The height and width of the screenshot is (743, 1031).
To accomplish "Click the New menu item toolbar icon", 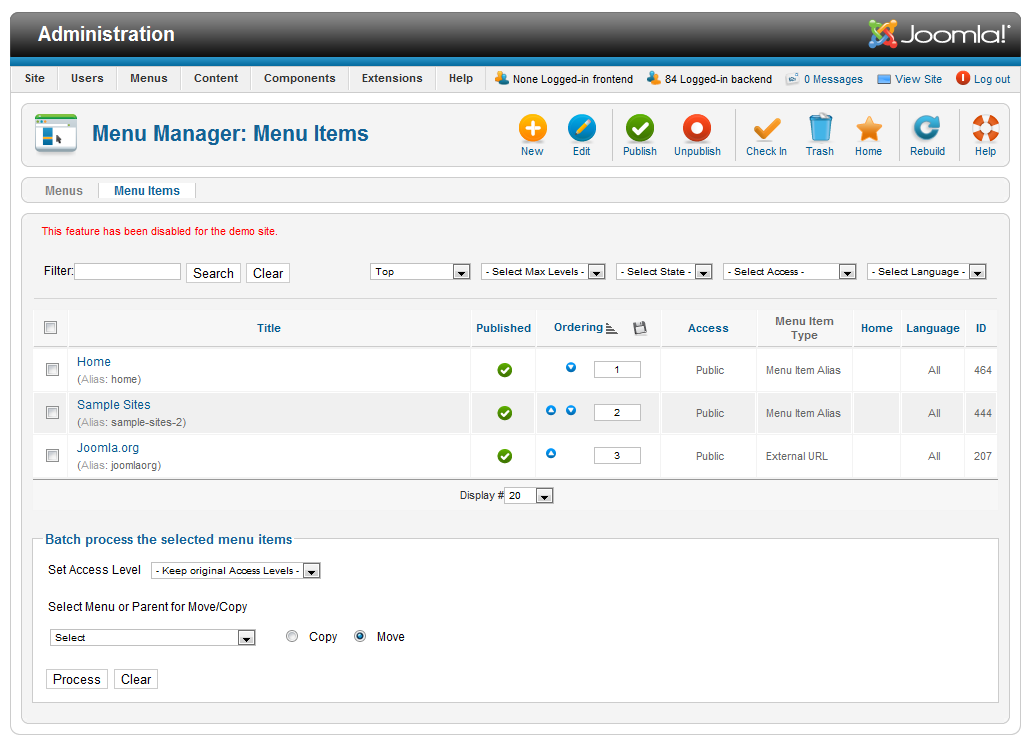I will 532,129.
